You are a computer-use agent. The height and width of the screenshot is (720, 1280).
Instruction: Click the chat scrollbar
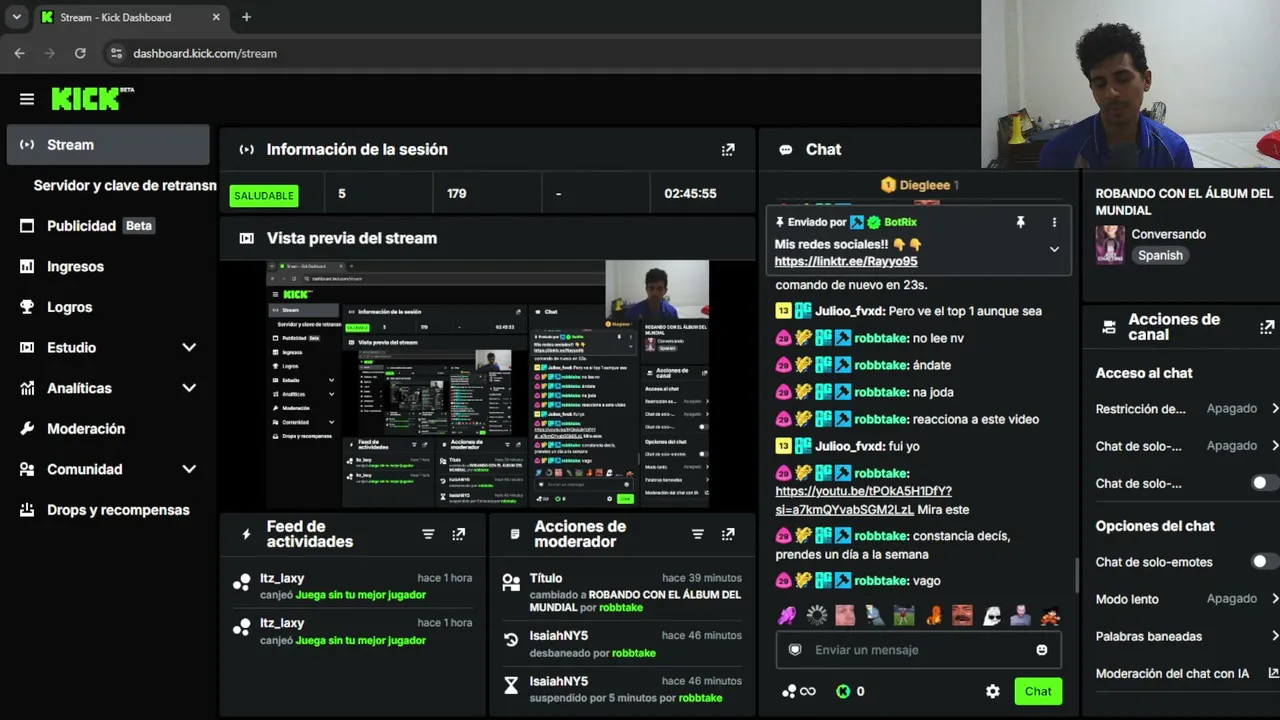point(1077,575)
